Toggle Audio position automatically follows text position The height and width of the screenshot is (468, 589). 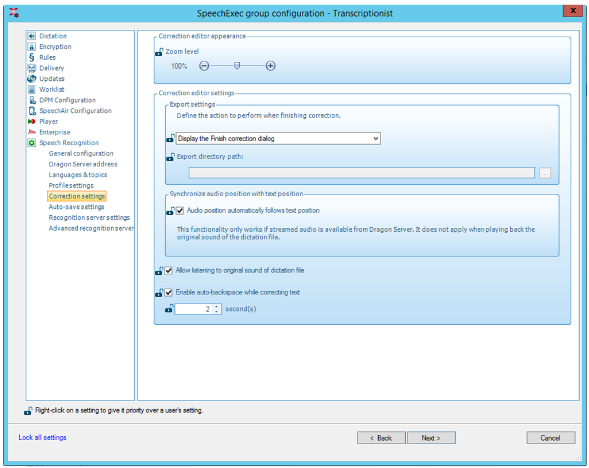[x=180, y=210]
